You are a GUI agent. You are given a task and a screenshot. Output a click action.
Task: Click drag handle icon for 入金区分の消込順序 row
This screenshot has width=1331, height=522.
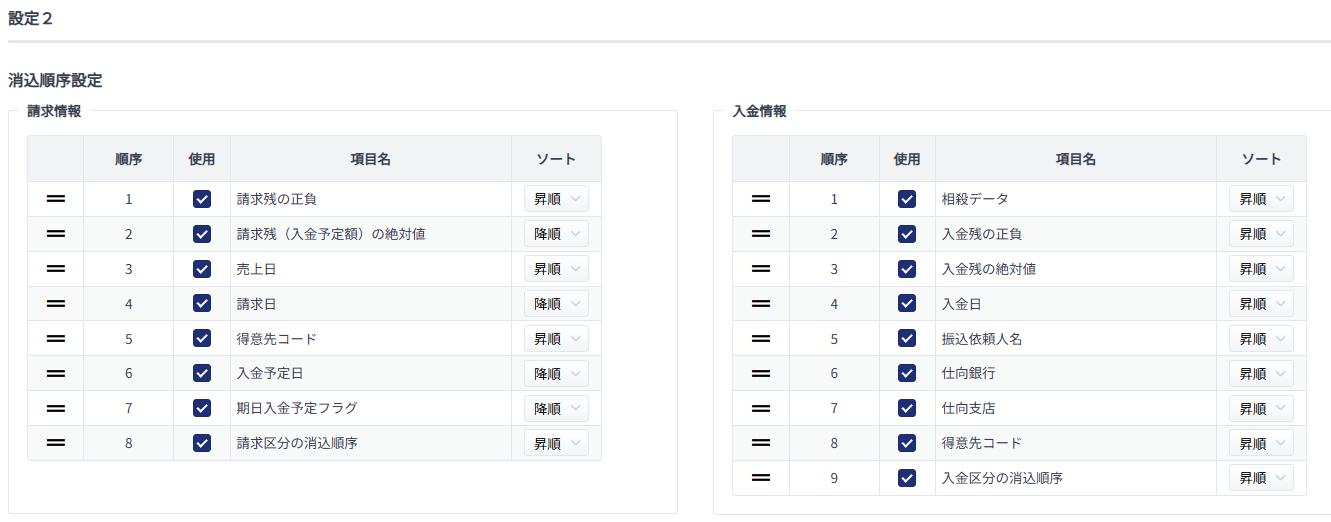[761, 478]
